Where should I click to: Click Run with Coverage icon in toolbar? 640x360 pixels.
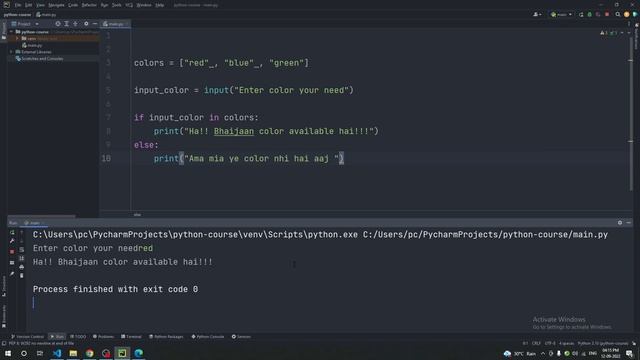tap(598, 14)
